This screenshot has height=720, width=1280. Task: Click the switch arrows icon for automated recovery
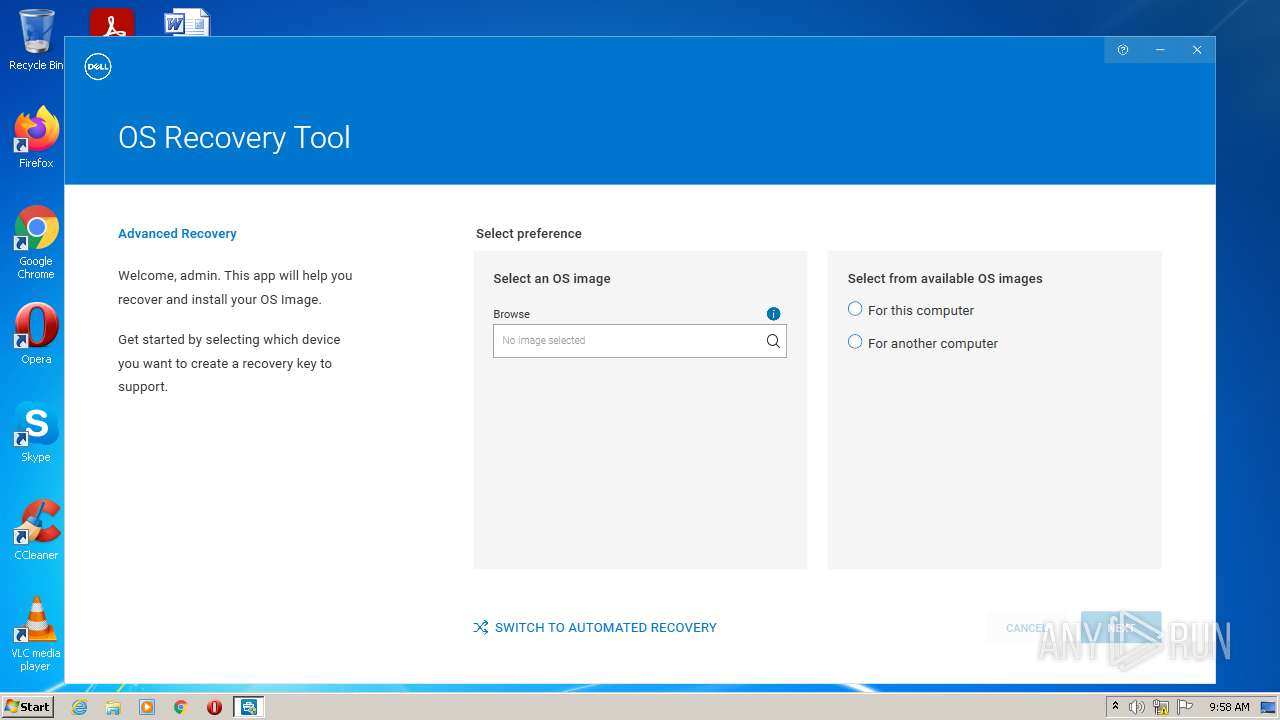click(481, 628)
